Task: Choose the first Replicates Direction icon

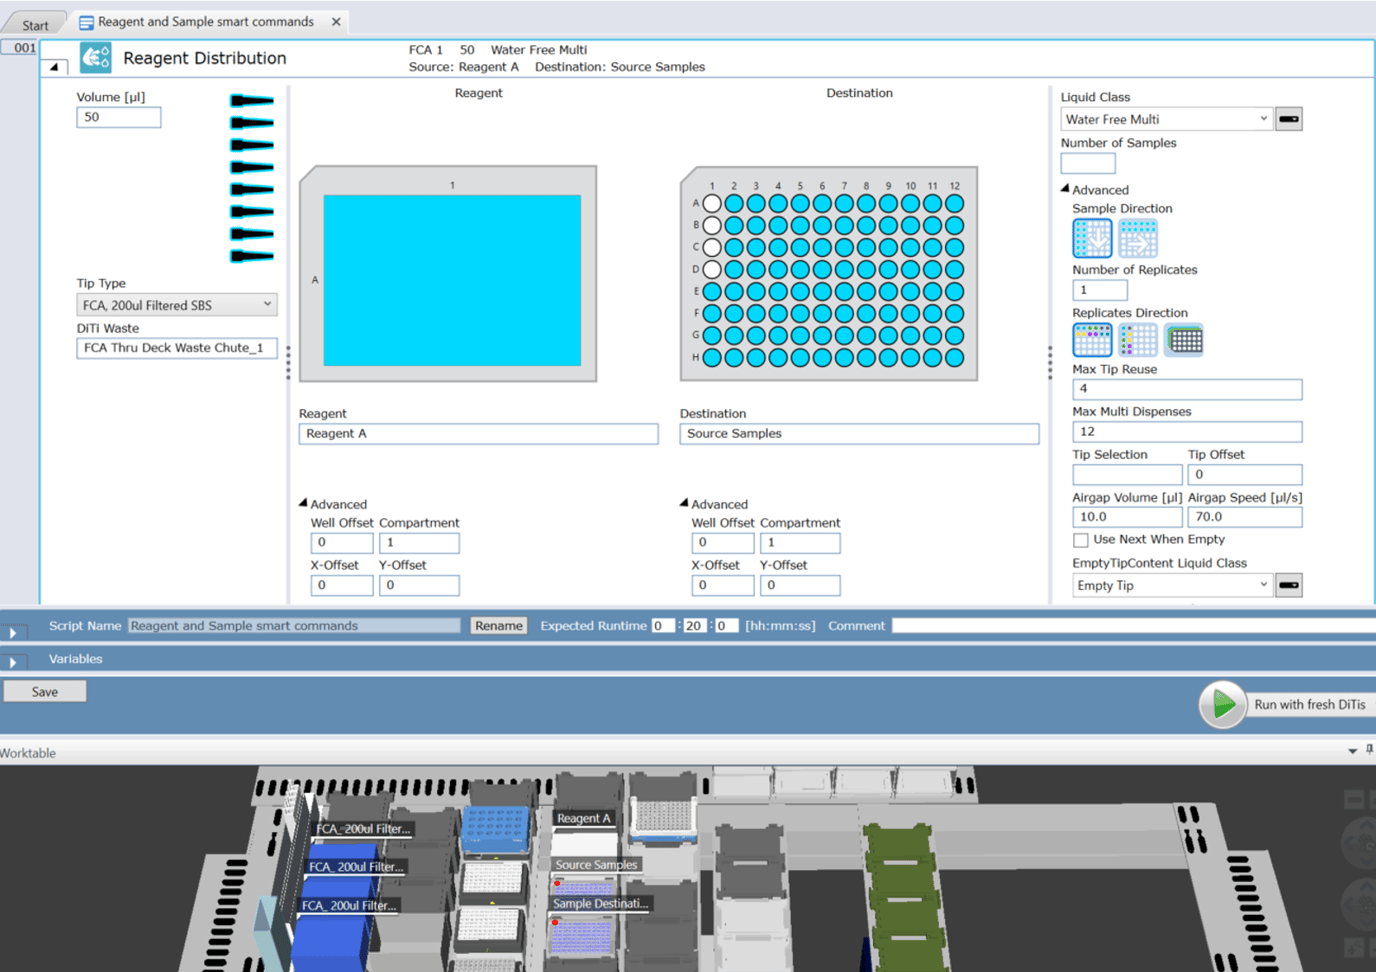Action: [x=1092, y=340]
